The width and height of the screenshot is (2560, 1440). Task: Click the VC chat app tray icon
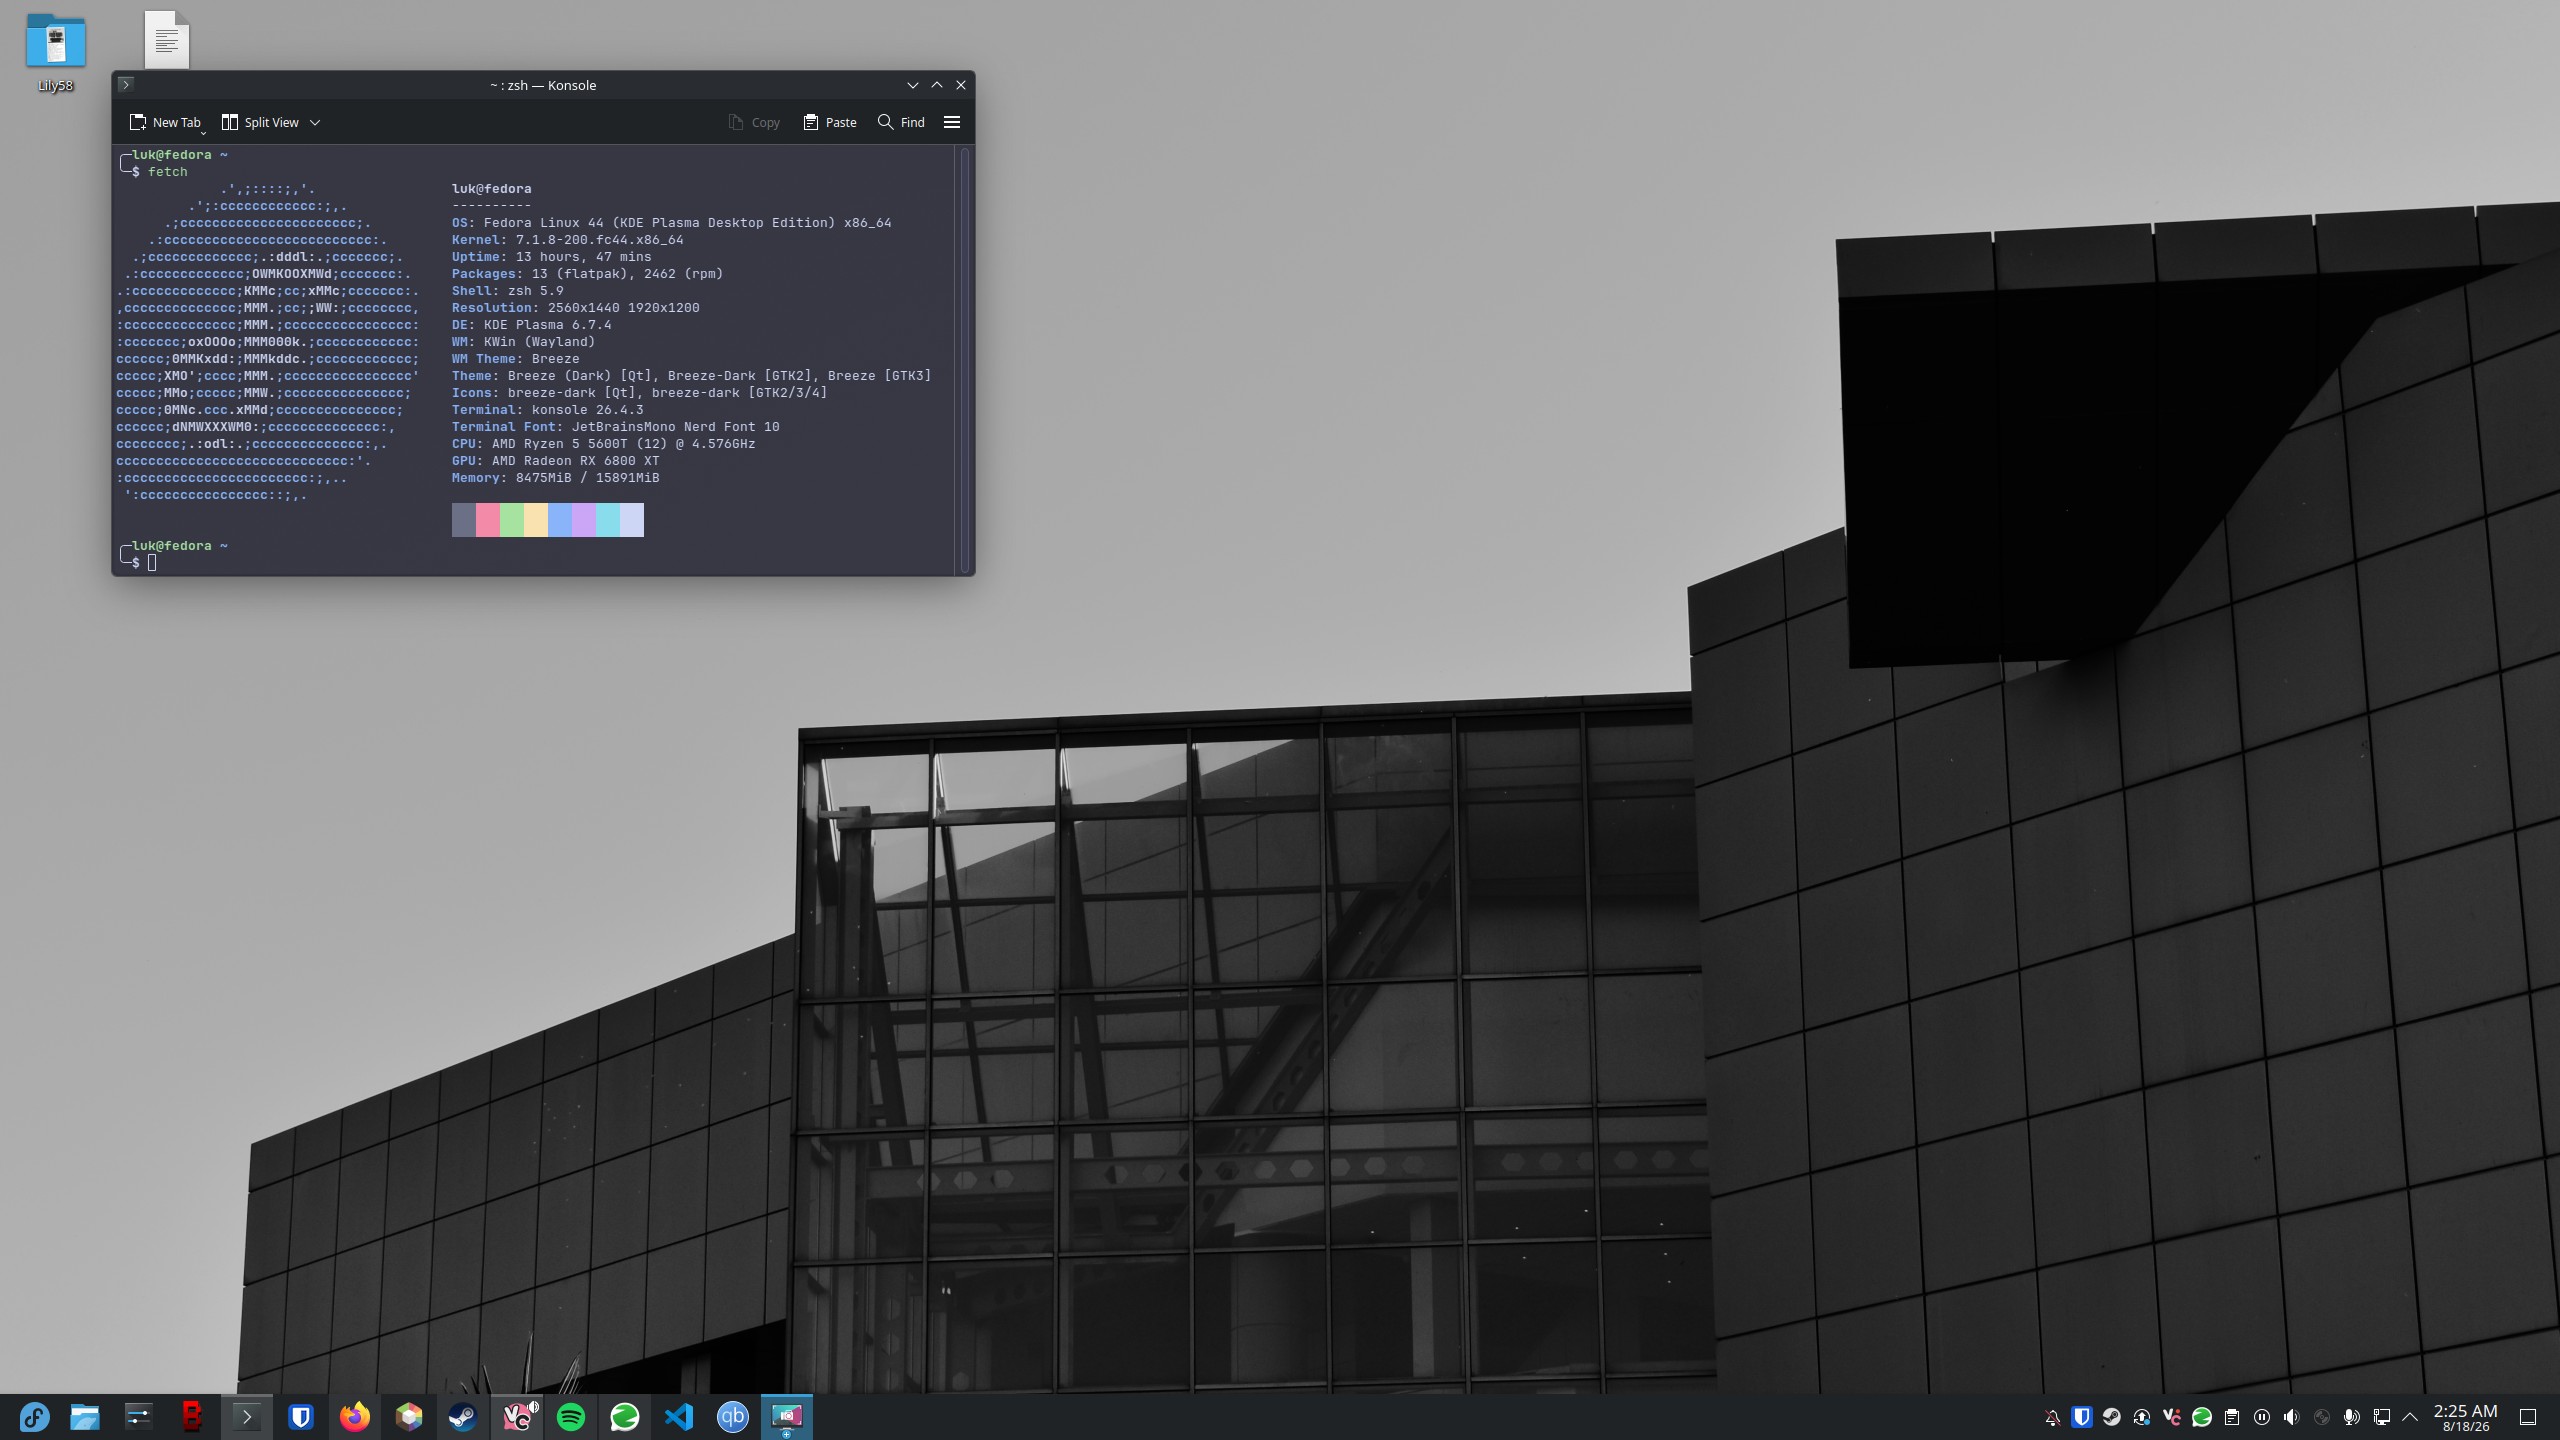pyautogui.click(x=2172, y=1417)
